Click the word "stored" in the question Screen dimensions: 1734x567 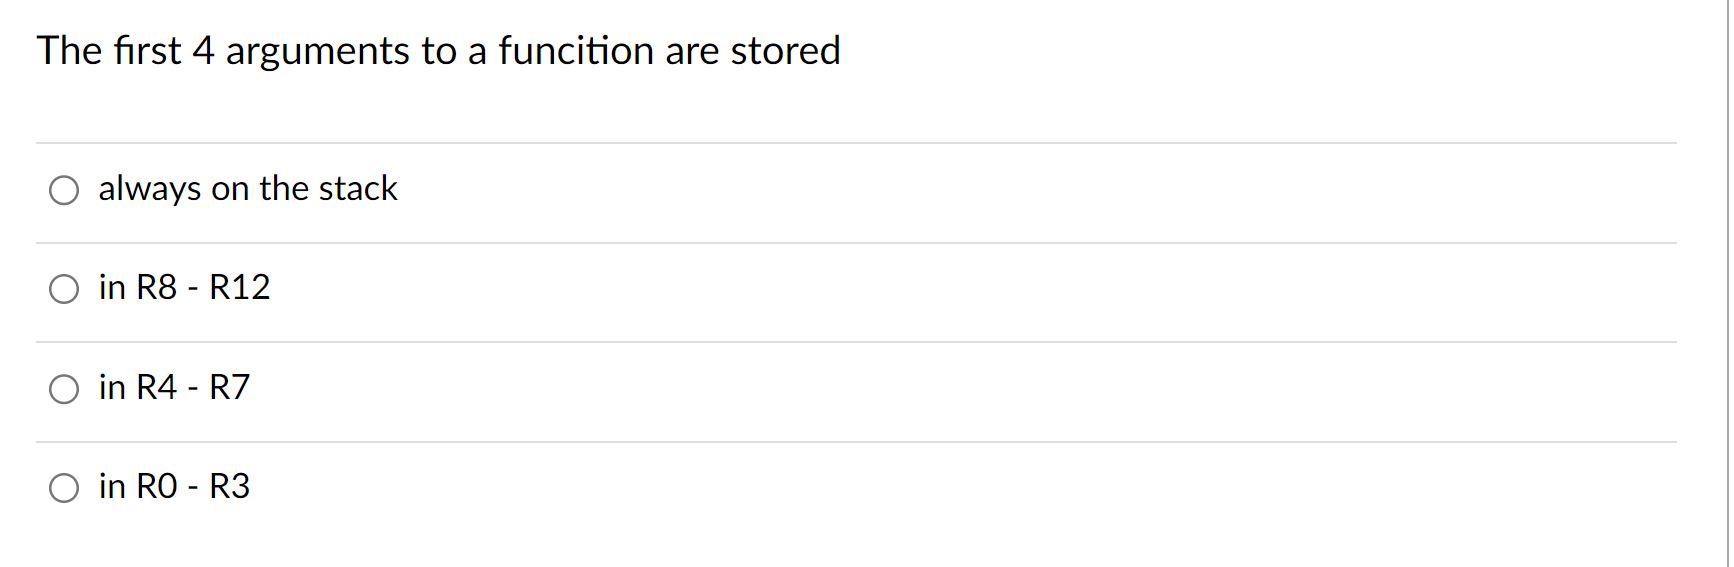[785, 50]
